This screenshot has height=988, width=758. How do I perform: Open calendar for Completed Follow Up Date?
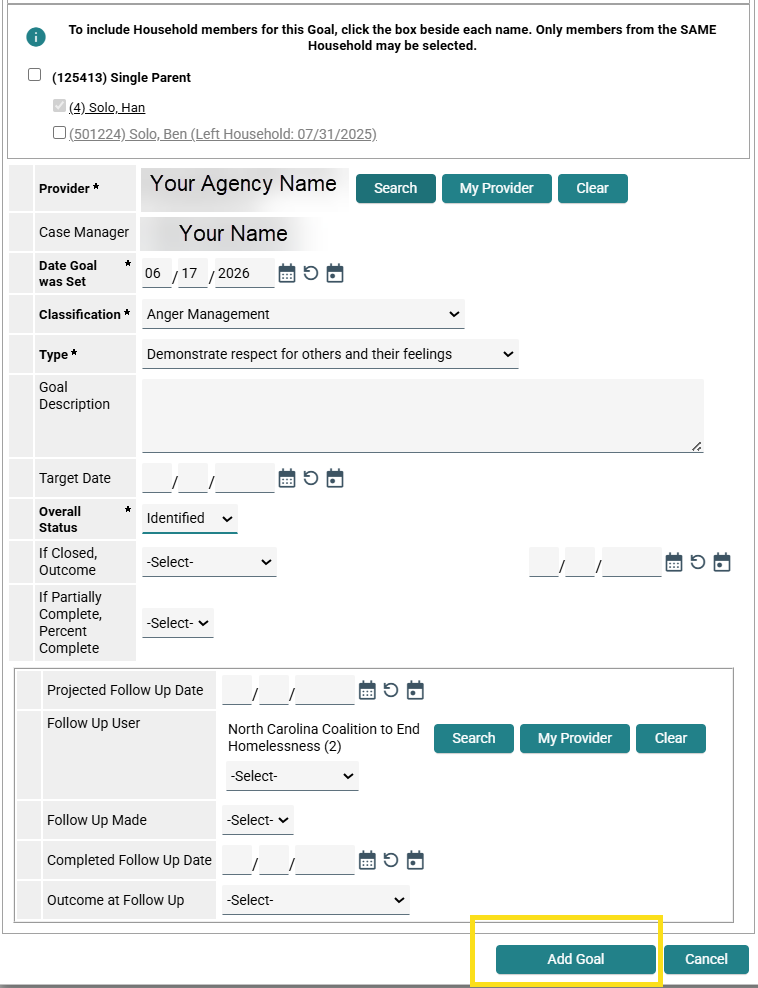[367, 860]
